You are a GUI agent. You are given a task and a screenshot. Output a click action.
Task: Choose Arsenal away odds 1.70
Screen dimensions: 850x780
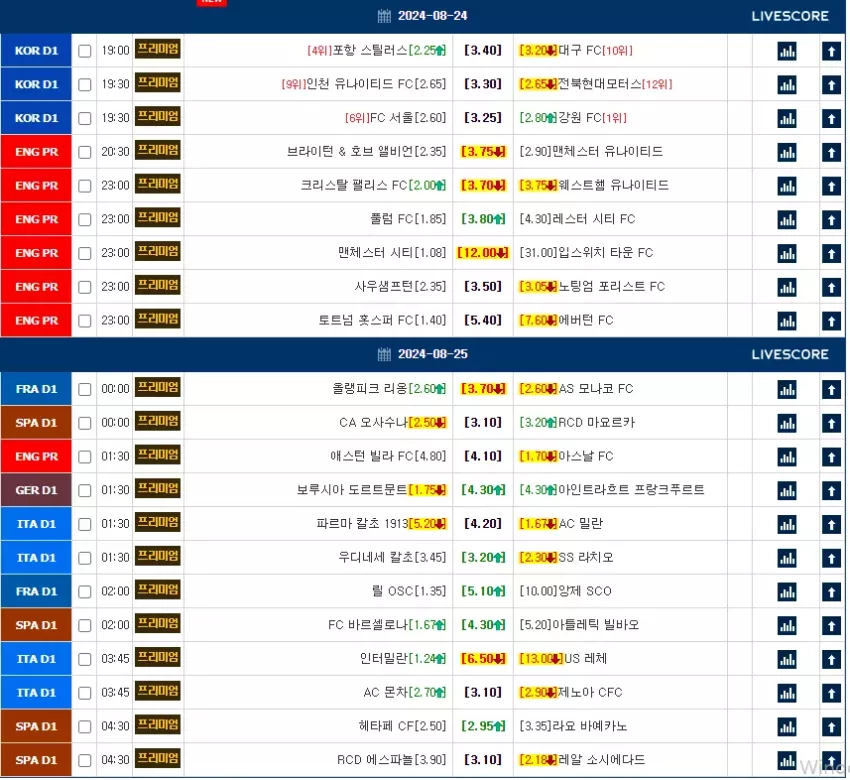pyautogui.click(x=538, y=456)
